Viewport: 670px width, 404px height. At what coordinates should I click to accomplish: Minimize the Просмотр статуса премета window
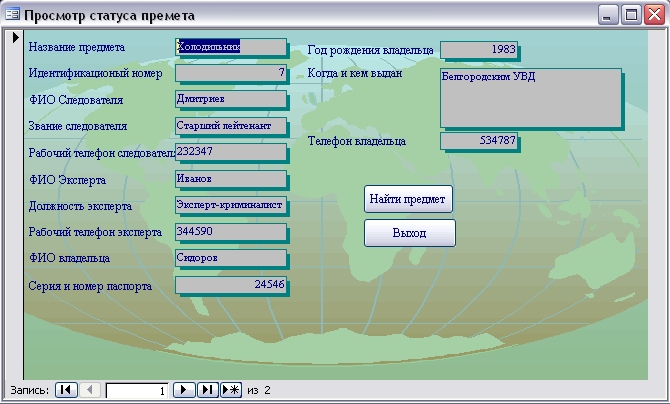608,15
